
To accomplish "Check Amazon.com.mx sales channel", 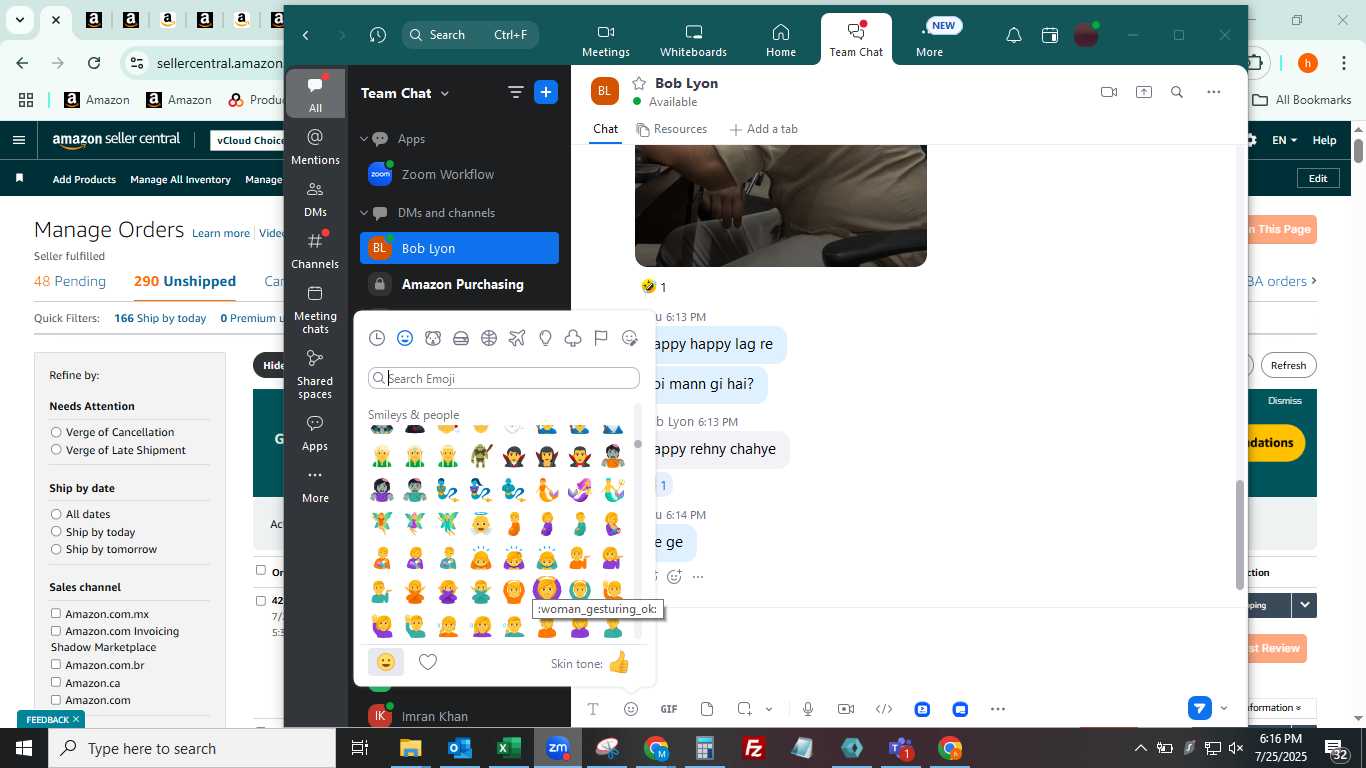I will 56,614.
